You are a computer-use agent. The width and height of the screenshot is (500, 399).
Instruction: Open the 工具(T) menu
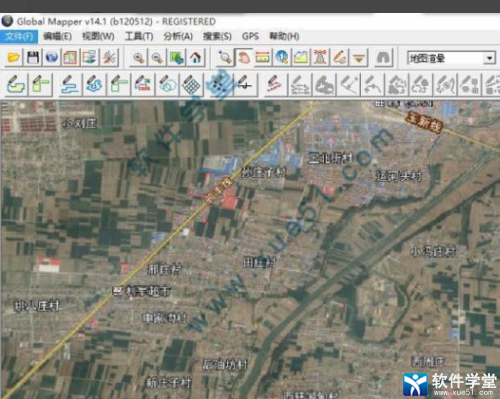(139, 36)
